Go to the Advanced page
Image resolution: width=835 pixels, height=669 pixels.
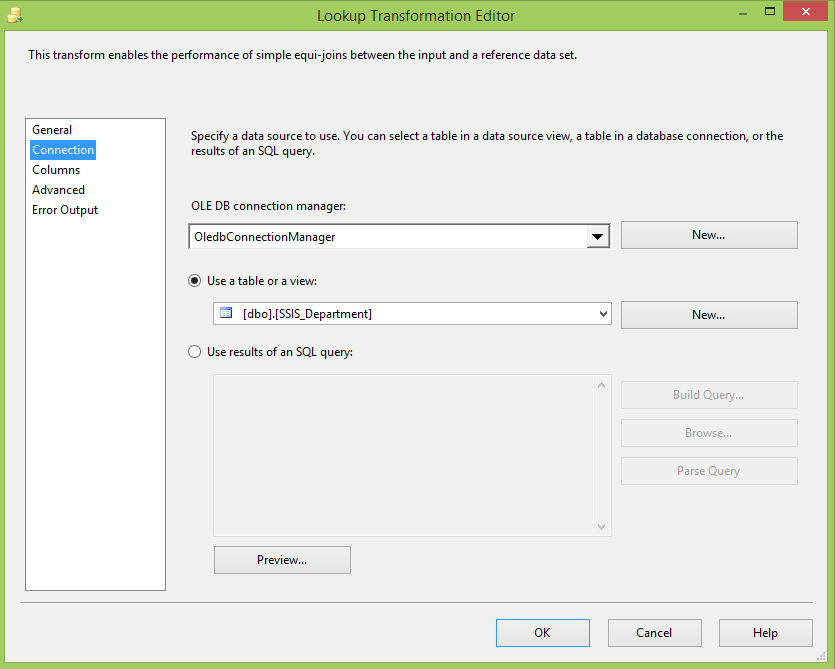[58, 190]
